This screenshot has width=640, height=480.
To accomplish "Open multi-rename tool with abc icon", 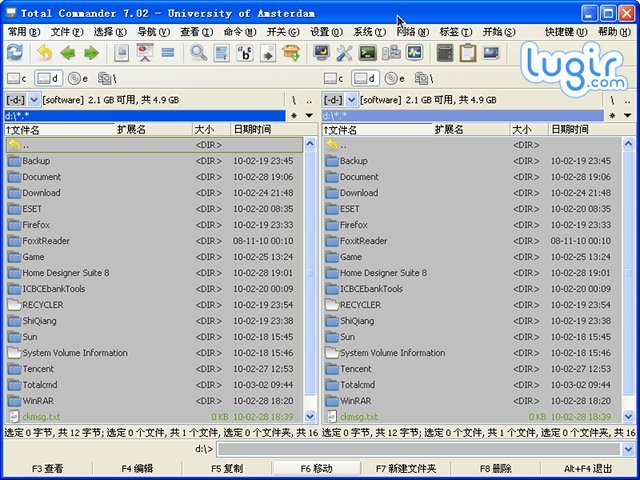I will 245,53.
